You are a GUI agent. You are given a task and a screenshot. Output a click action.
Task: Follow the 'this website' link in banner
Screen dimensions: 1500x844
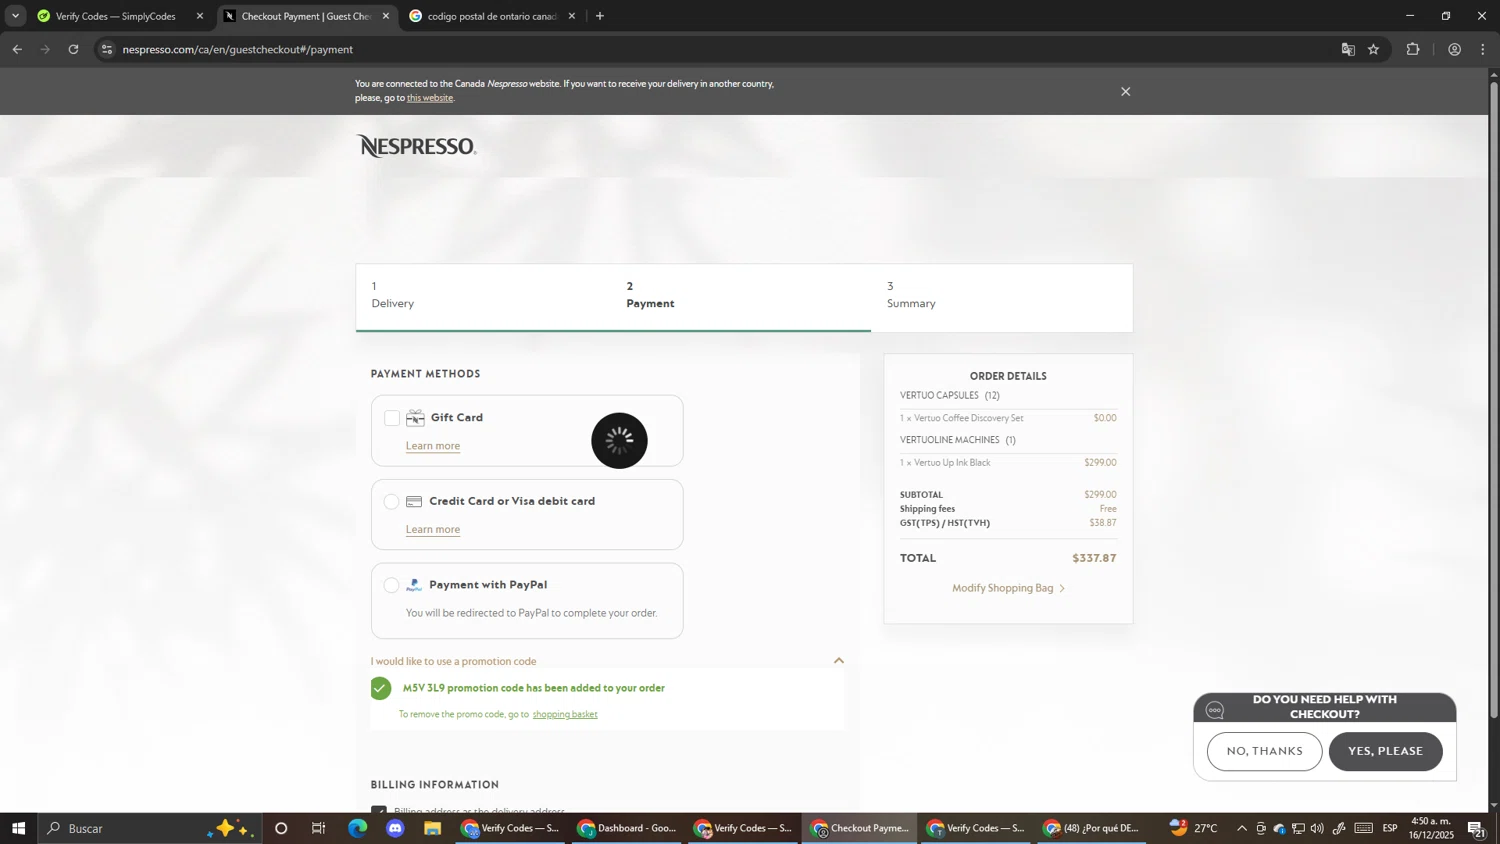[x=430, y=98]
